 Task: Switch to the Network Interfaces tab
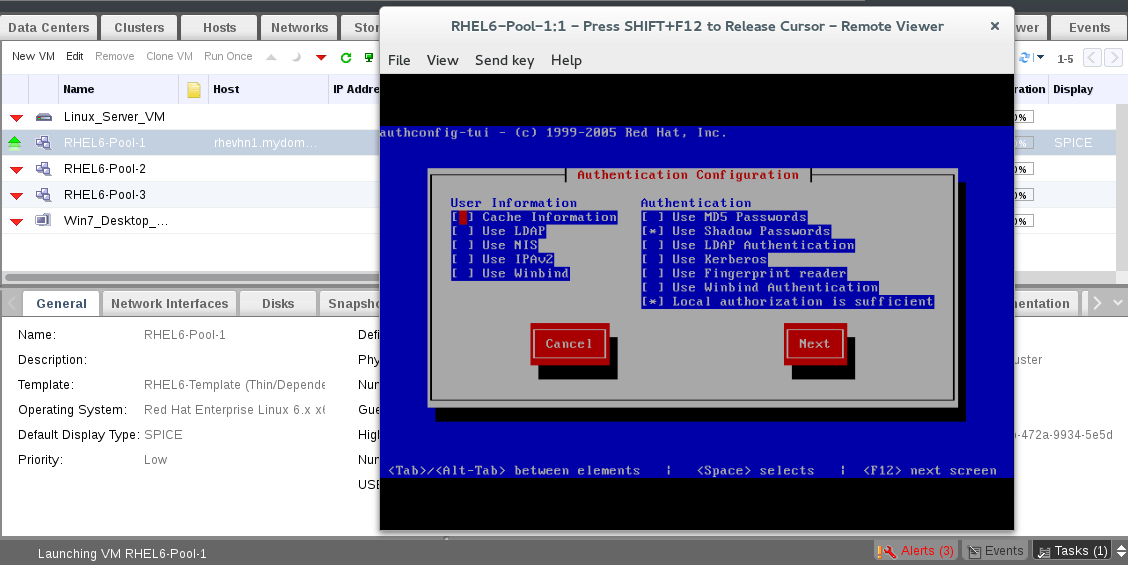[169, 303]
